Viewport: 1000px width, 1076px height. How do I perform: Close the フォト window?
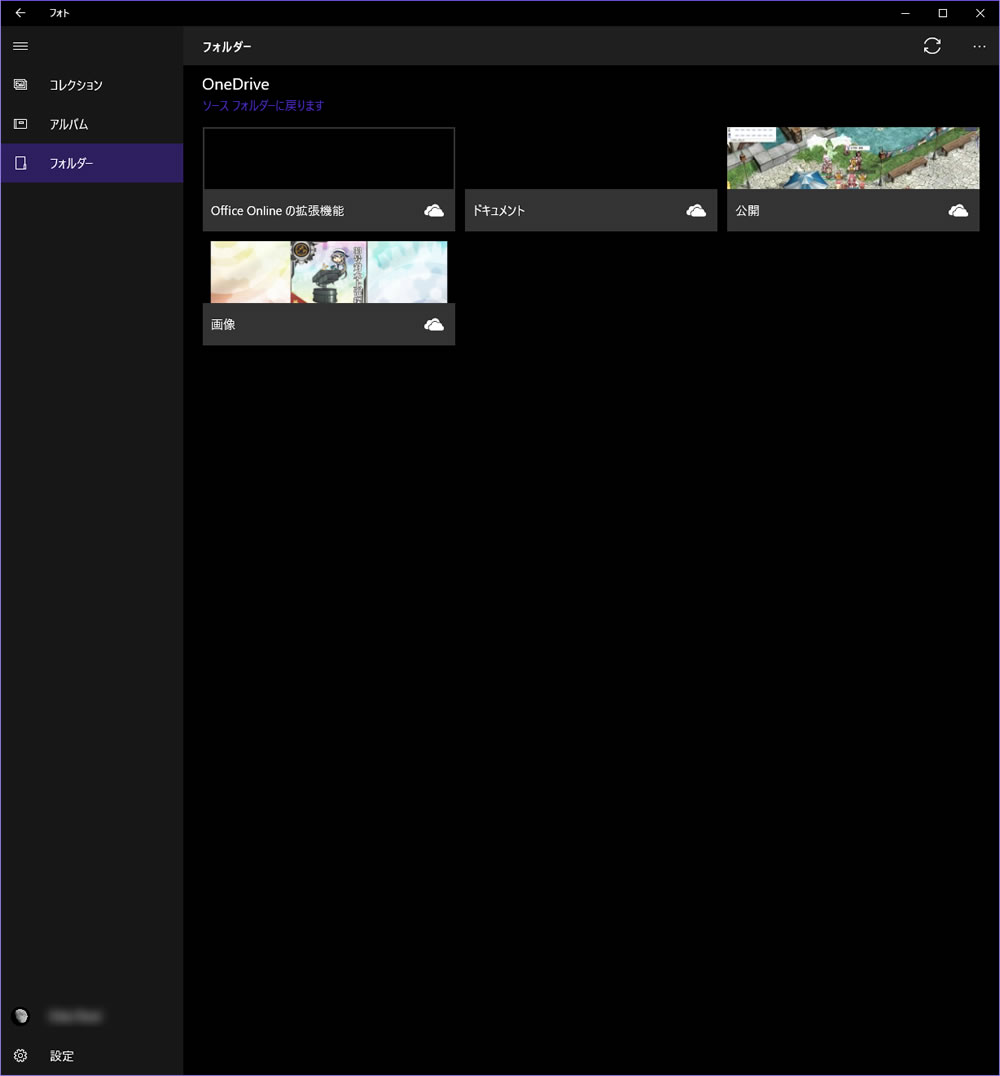(x=980, y=13)
